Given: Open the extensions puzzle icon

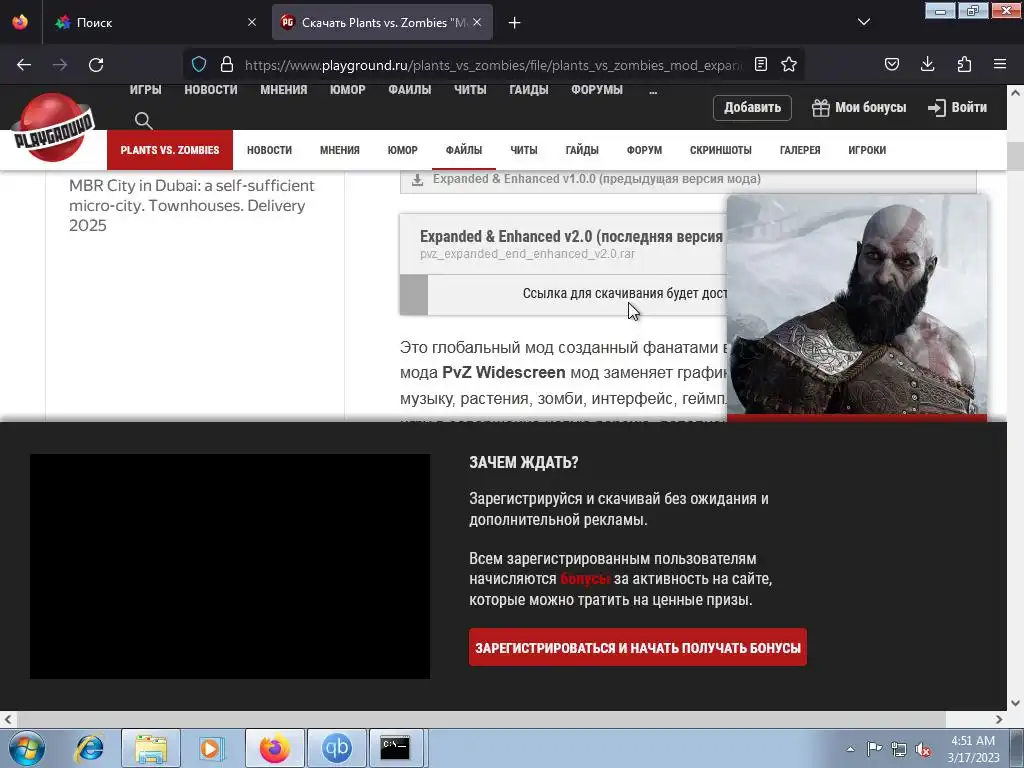Looking at the screenshot, I should (x=964, y=64).
